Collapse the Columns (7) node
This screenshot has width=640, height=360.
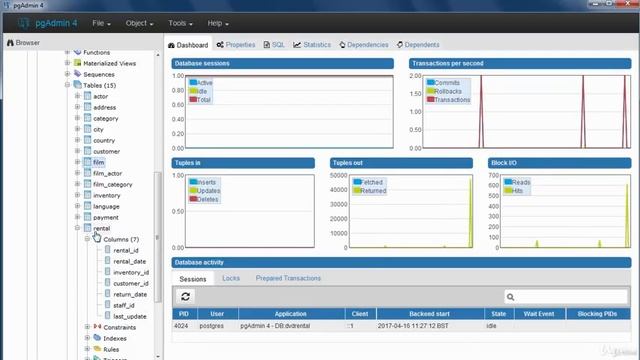click(87, 239)
